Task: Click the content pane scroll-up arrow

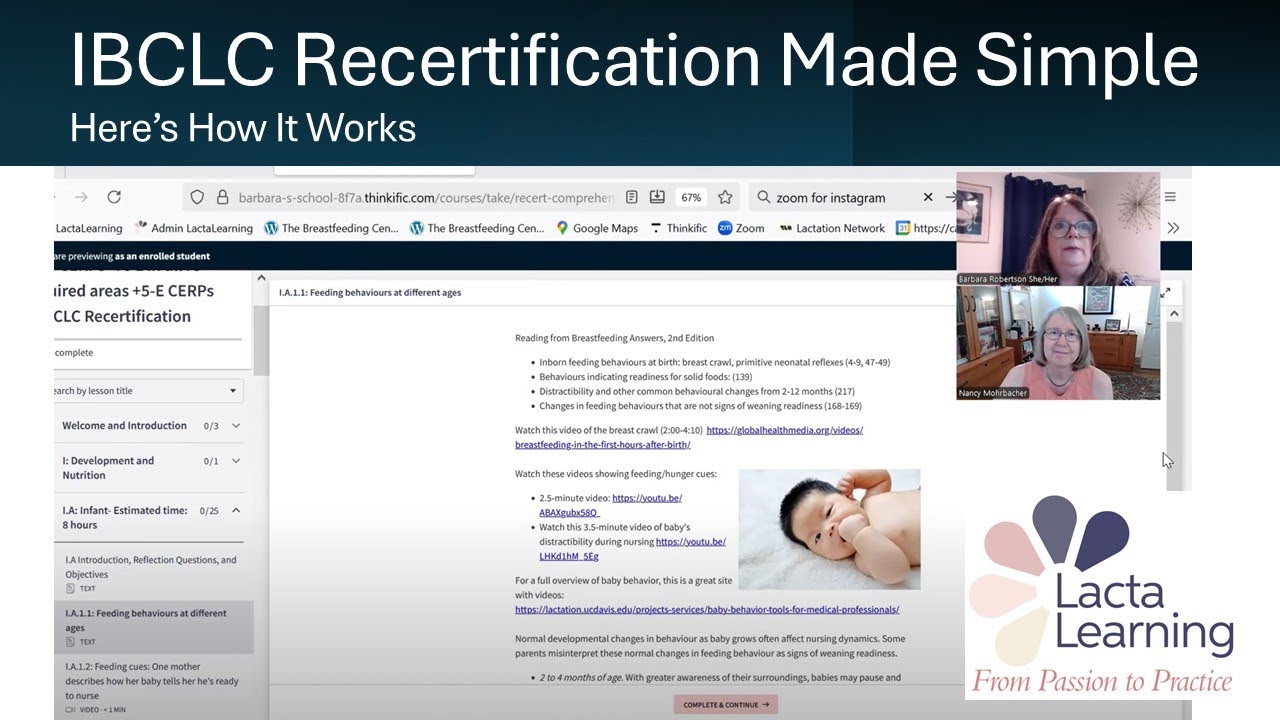Action: 1174,314
